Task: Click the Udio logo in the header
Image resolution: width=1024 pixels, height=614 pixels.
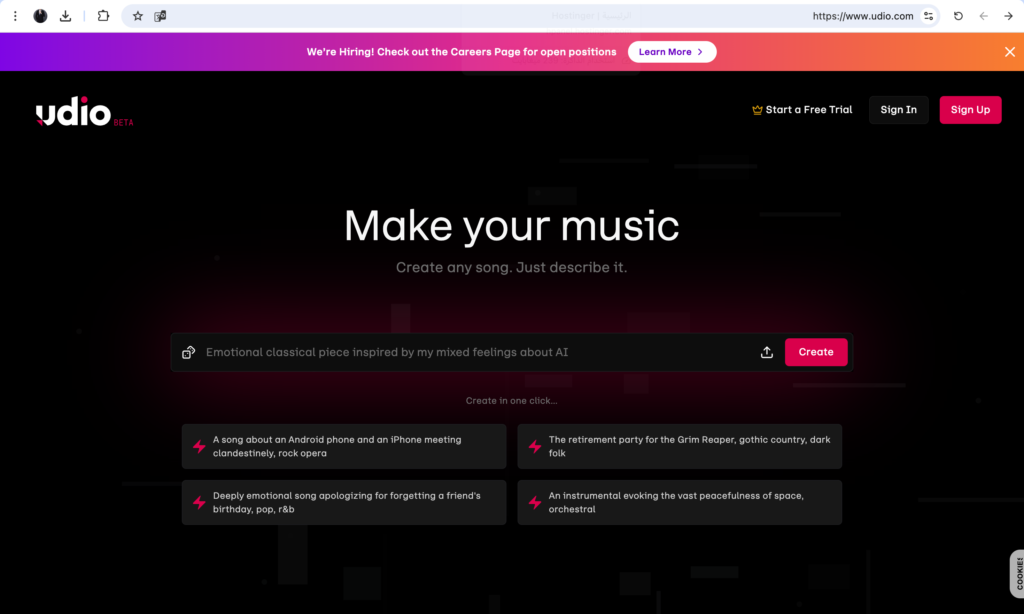Action: [75, 113]
